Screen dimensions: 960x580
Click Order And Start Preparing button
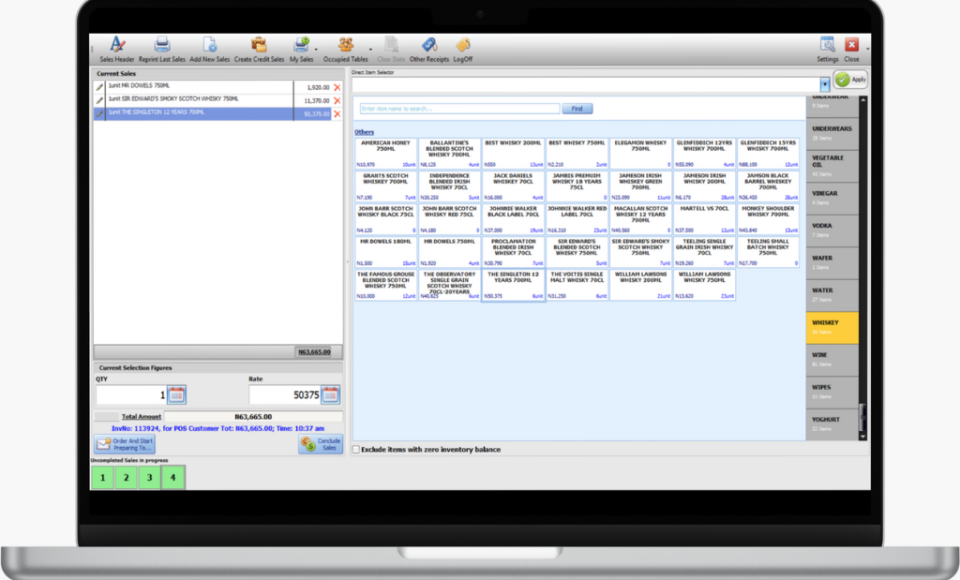pos(125,444)
